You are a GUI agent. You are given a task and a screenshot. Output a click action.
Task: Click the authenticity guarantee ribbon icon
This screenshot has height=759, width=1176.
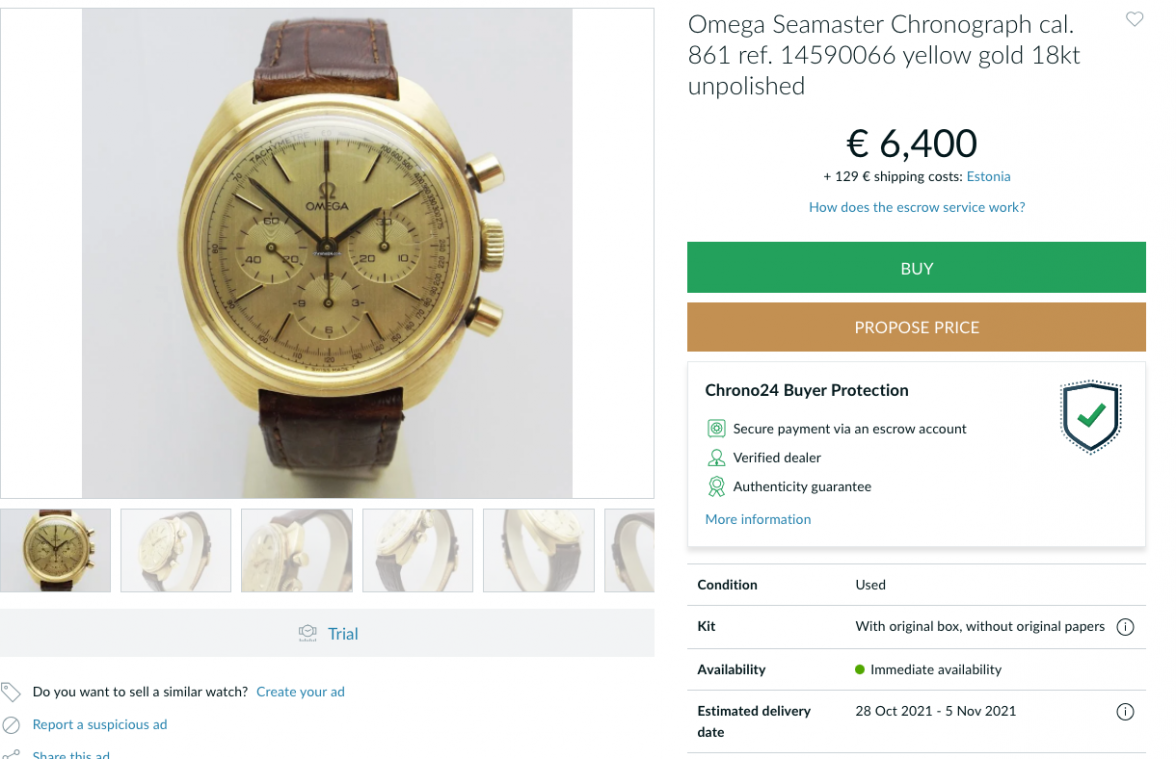click(716, 487)
